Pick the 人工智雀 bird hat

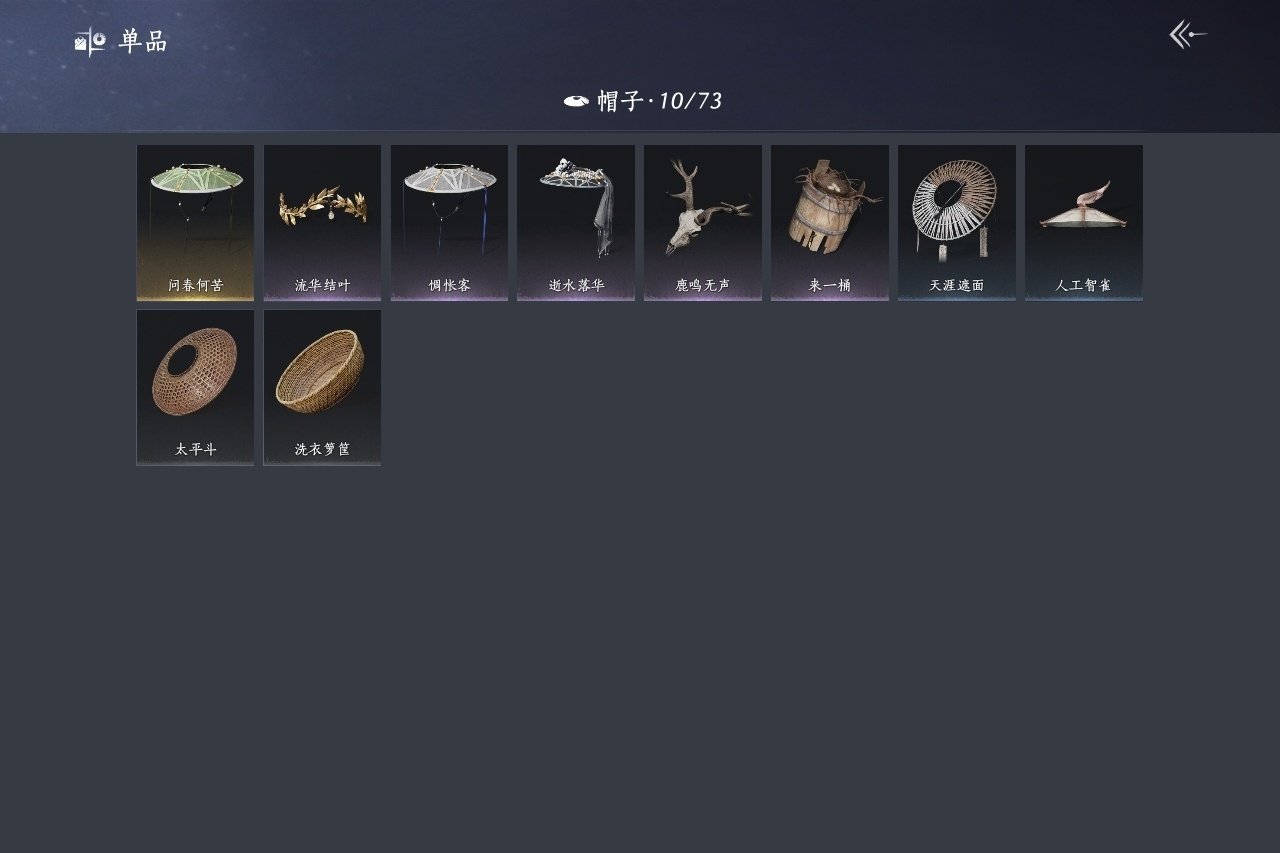pyautogui.click(x=1084, y=223)
